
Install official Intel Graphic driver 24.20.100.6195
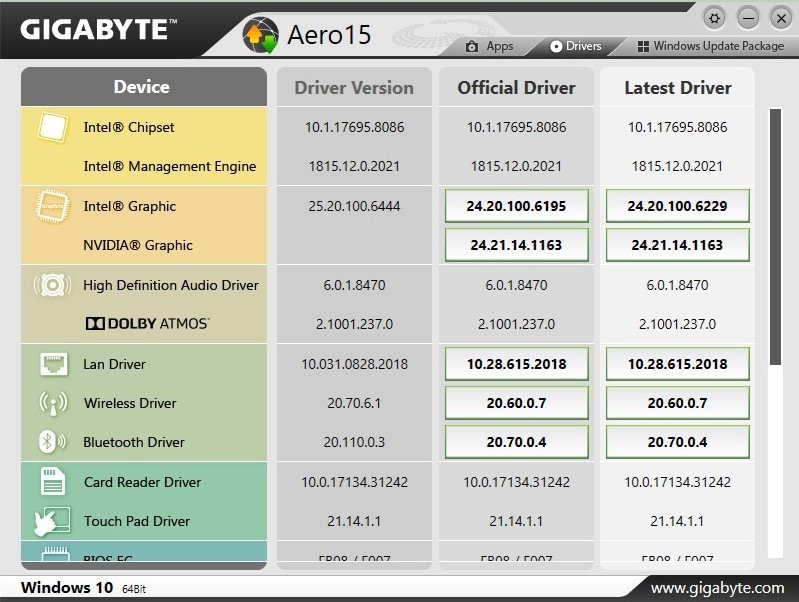516,206
